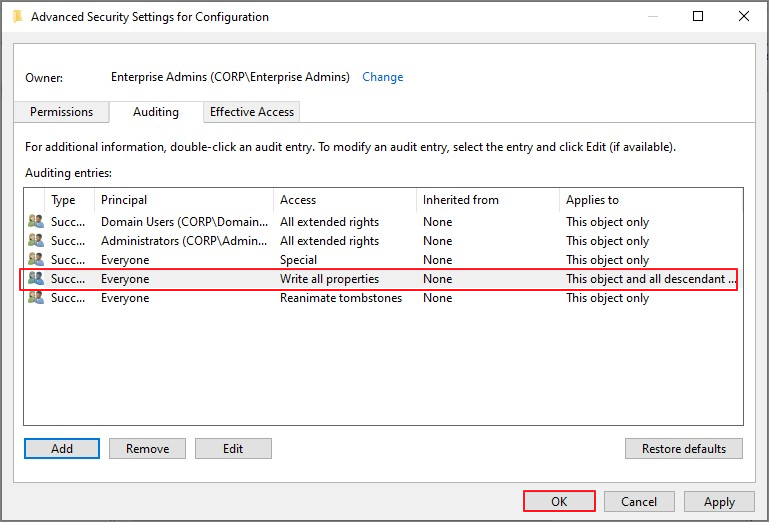769x522 pixels.
Task: Switch to the Permissions tab
Action: click(x=61, y=112)
